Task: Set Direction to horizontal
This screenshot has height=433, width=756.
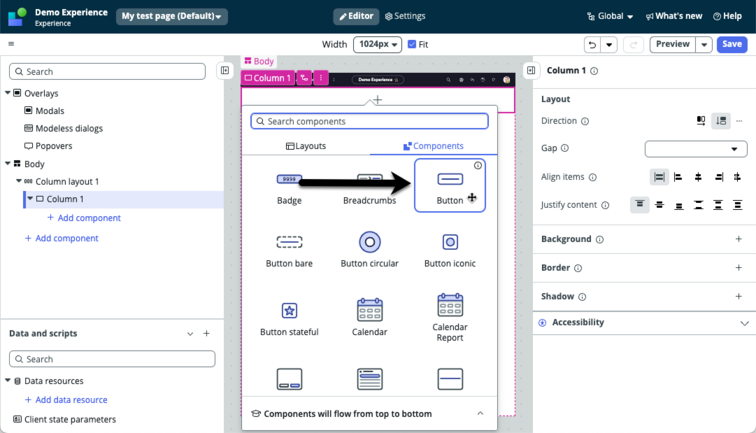Action: pyautogui.click(x=701, y=121)
